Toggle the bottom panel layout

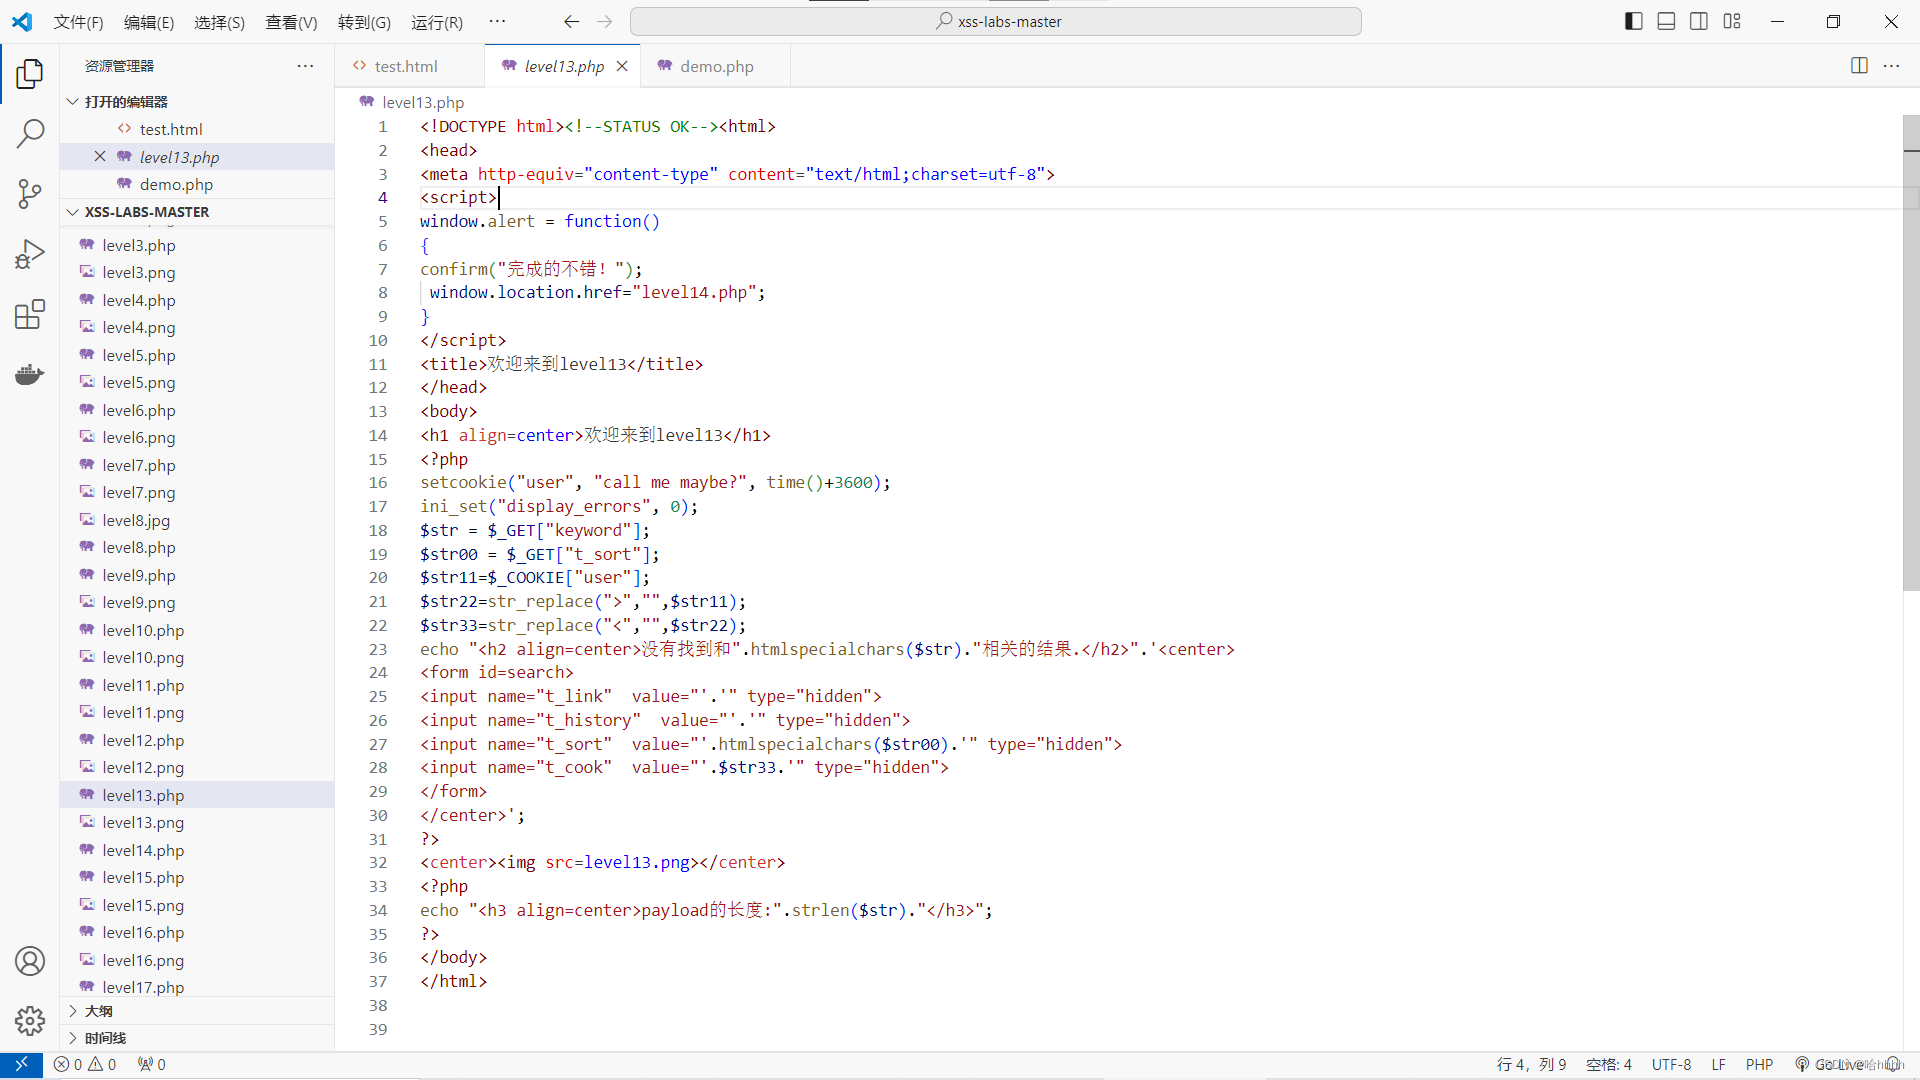pyautogui.click(x=1666, y=21)
